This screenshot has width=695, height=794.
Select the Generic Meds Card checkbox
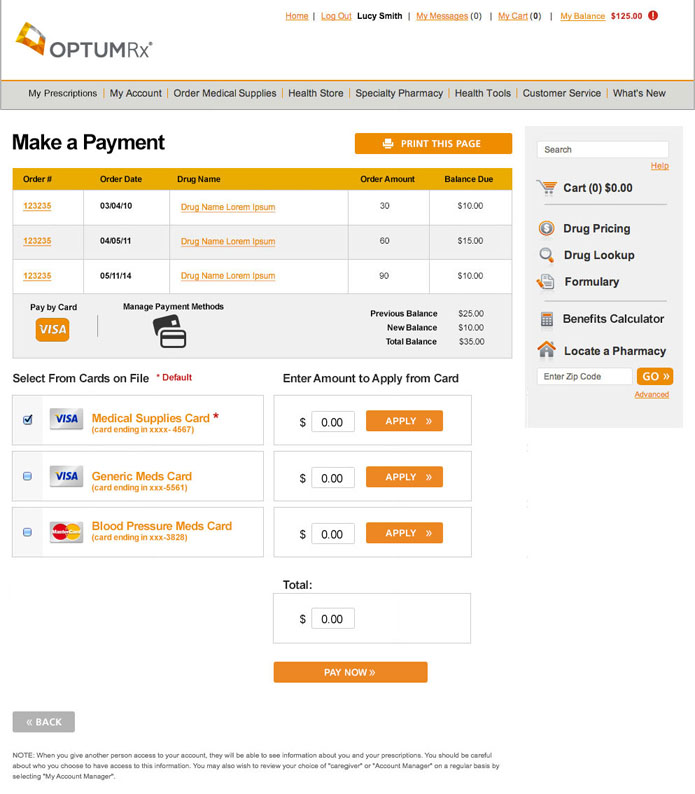pos(28,477)
